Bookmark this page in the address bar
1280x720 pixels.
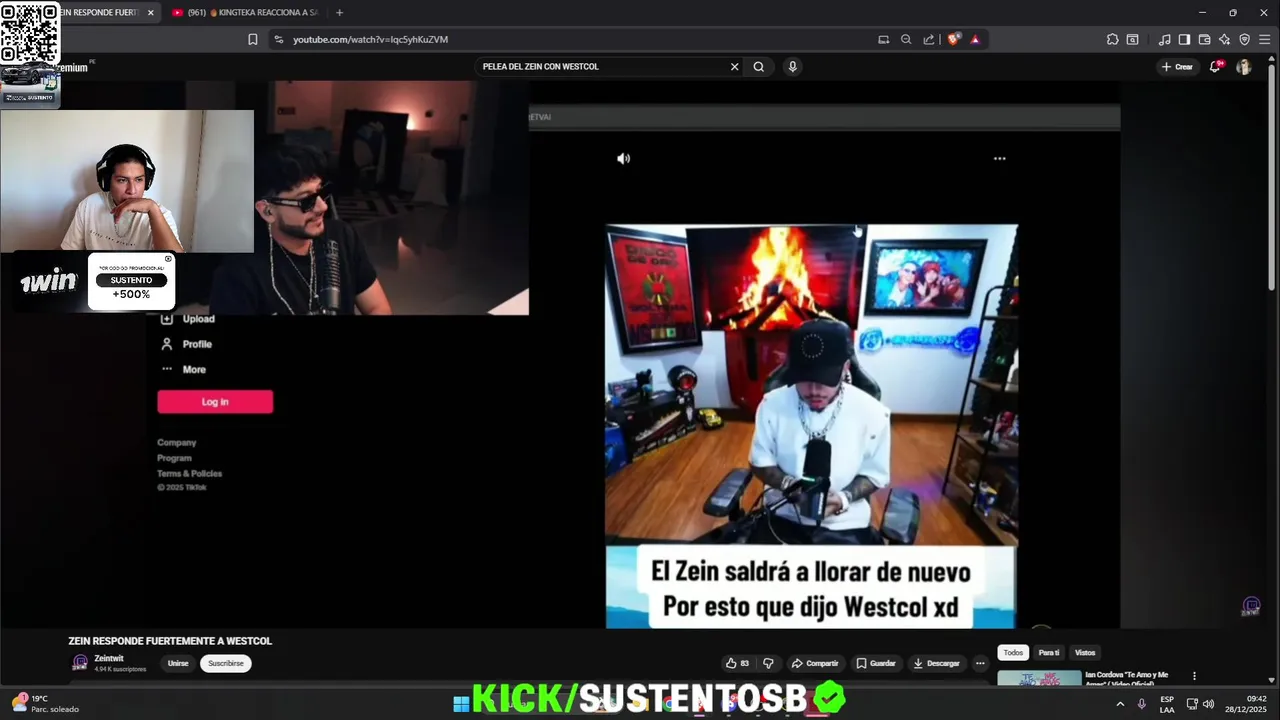[253, 39]
